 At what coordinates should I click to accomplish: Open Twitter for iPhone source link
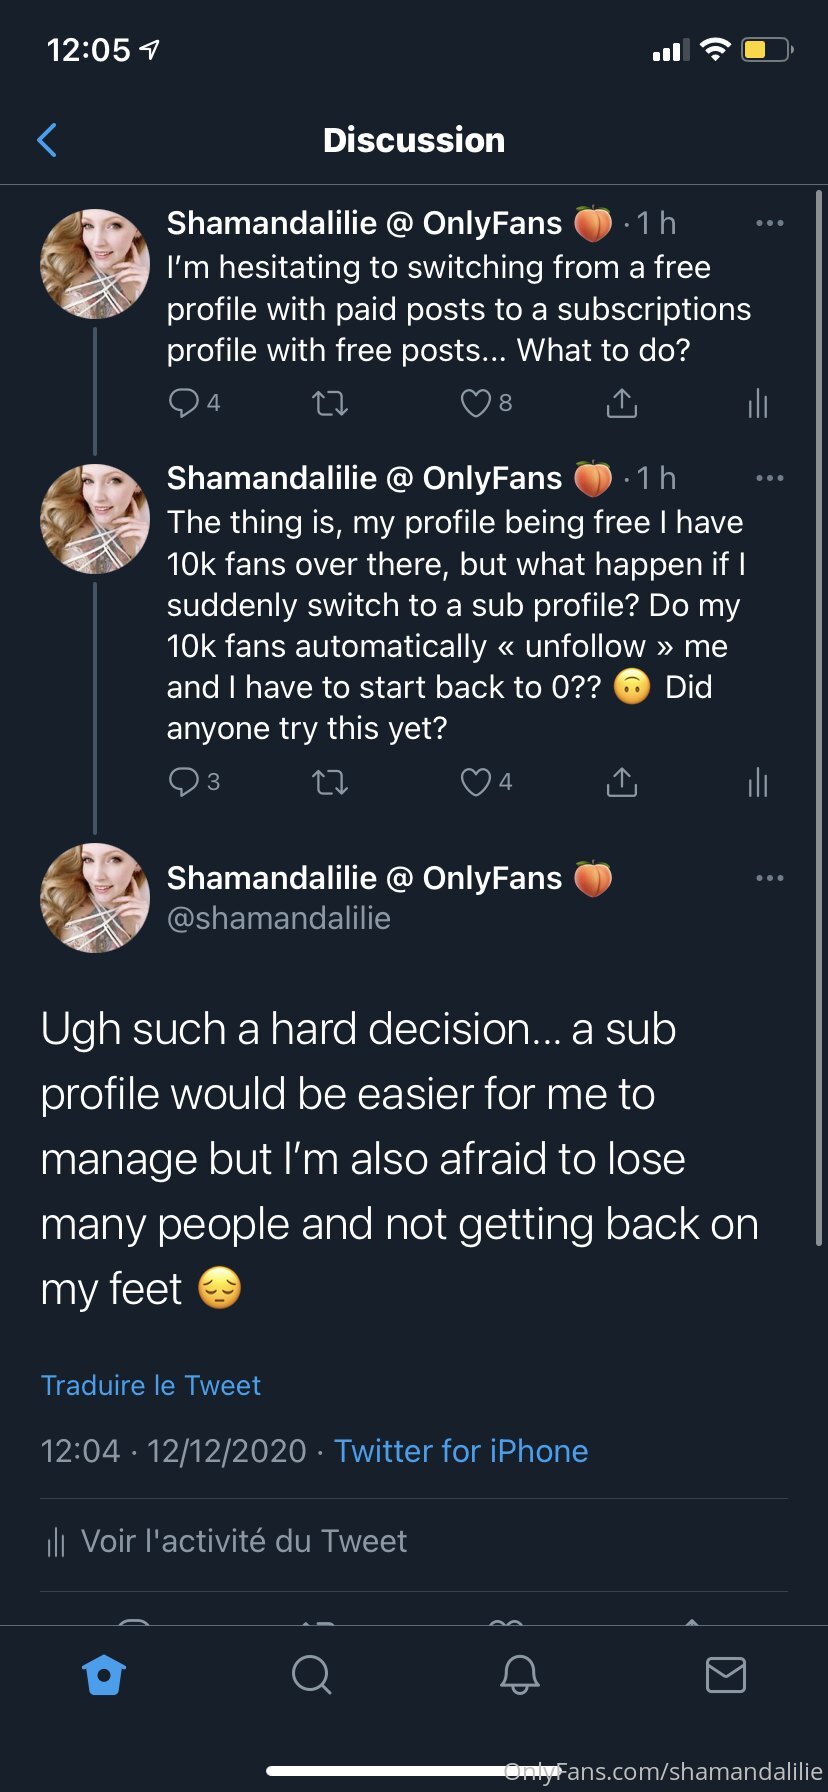[x=461, y=1451]
